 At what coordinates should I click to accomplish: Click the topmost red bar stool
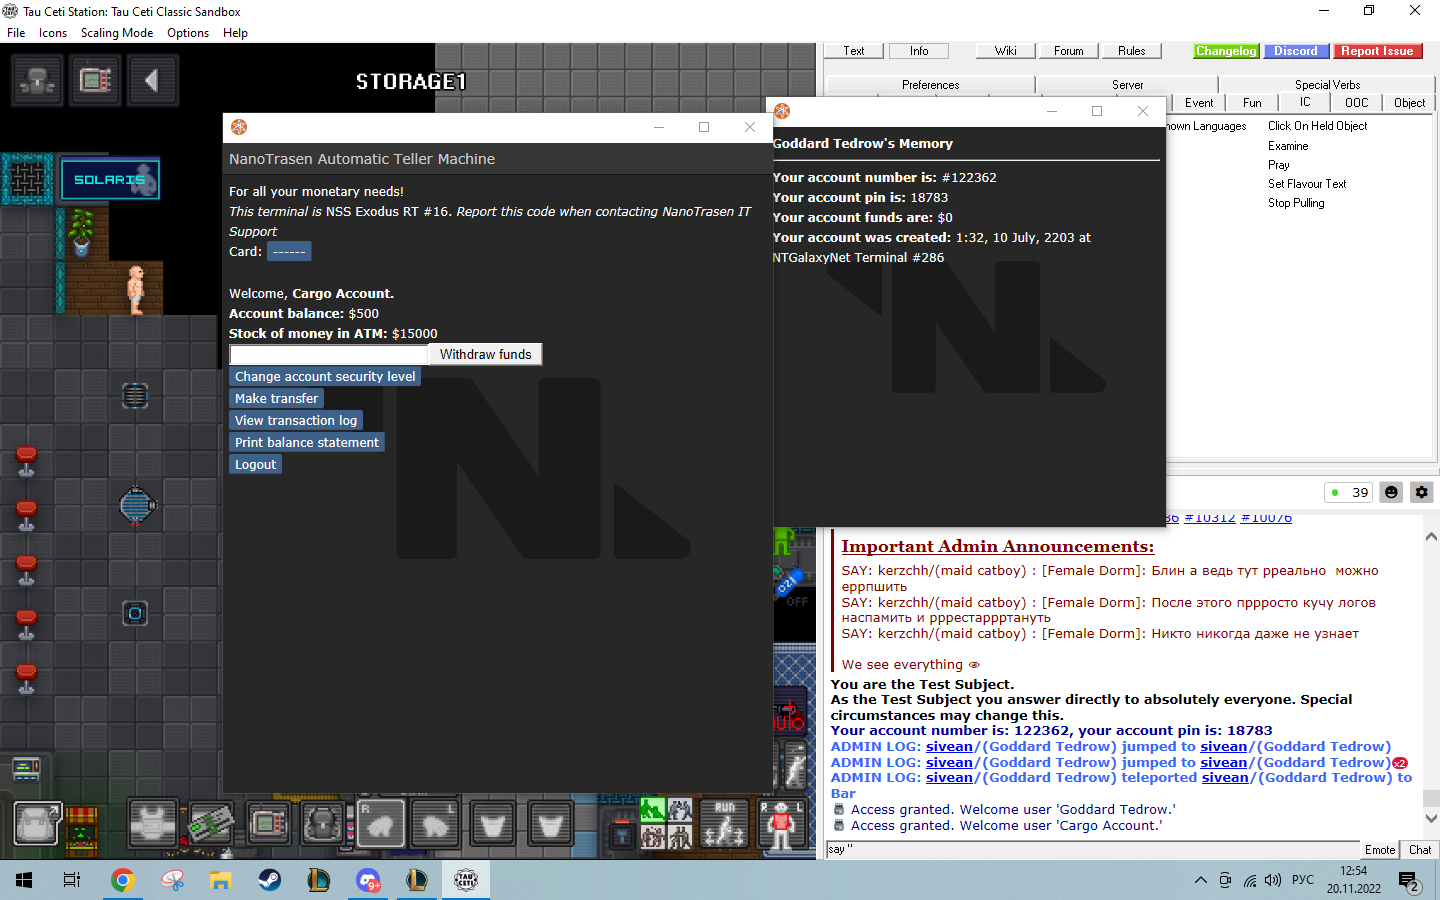coord(26,461)
